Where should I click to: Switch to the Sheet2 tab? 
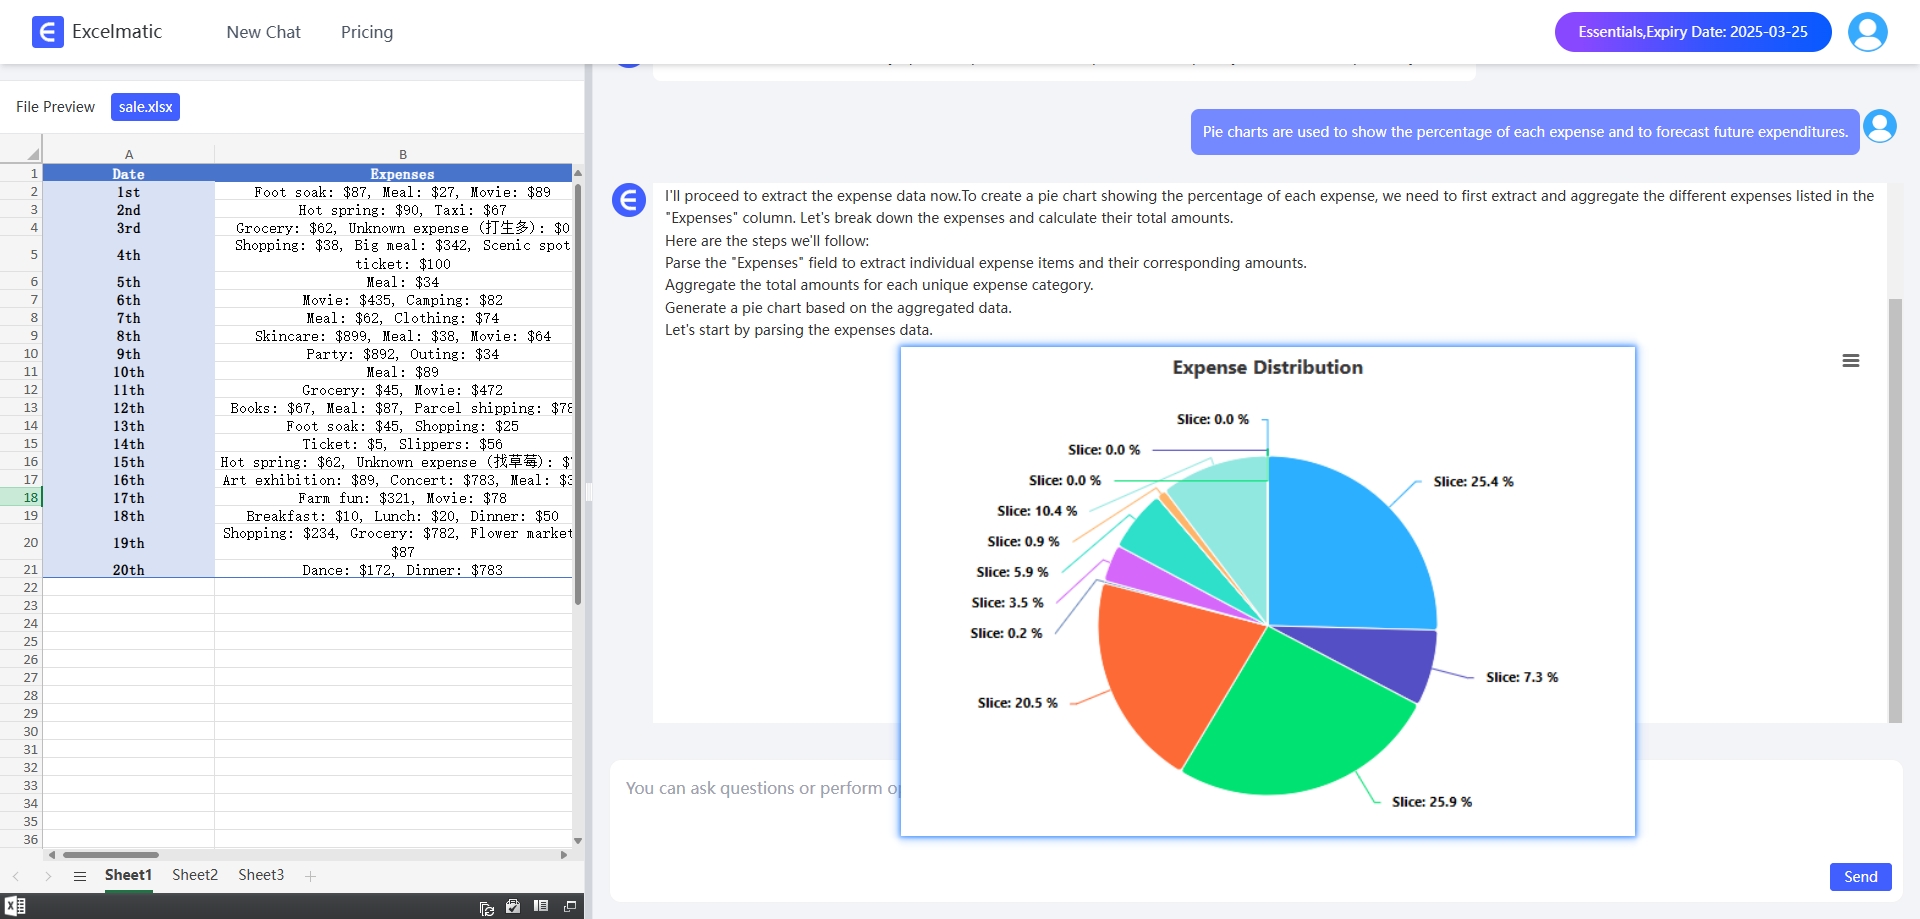pyautogui.click(x=194, y=875)
